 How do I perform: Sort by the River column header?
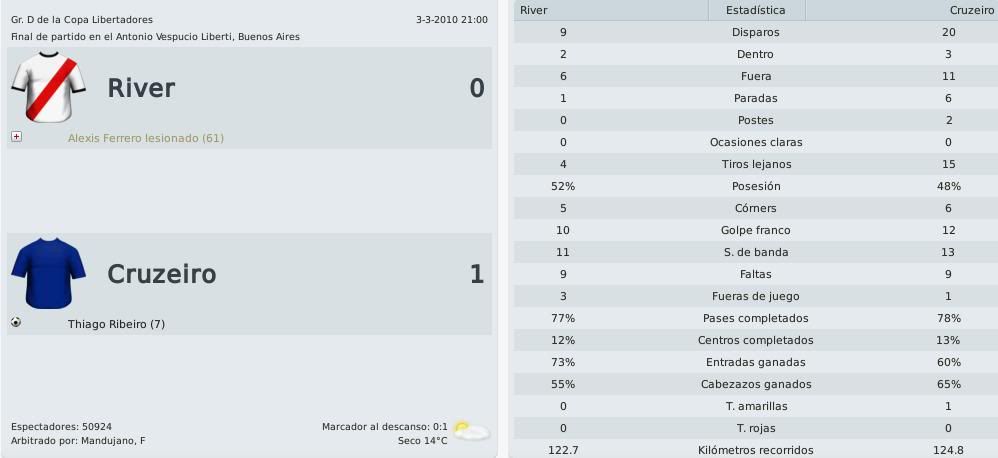[x=611, y=10]
